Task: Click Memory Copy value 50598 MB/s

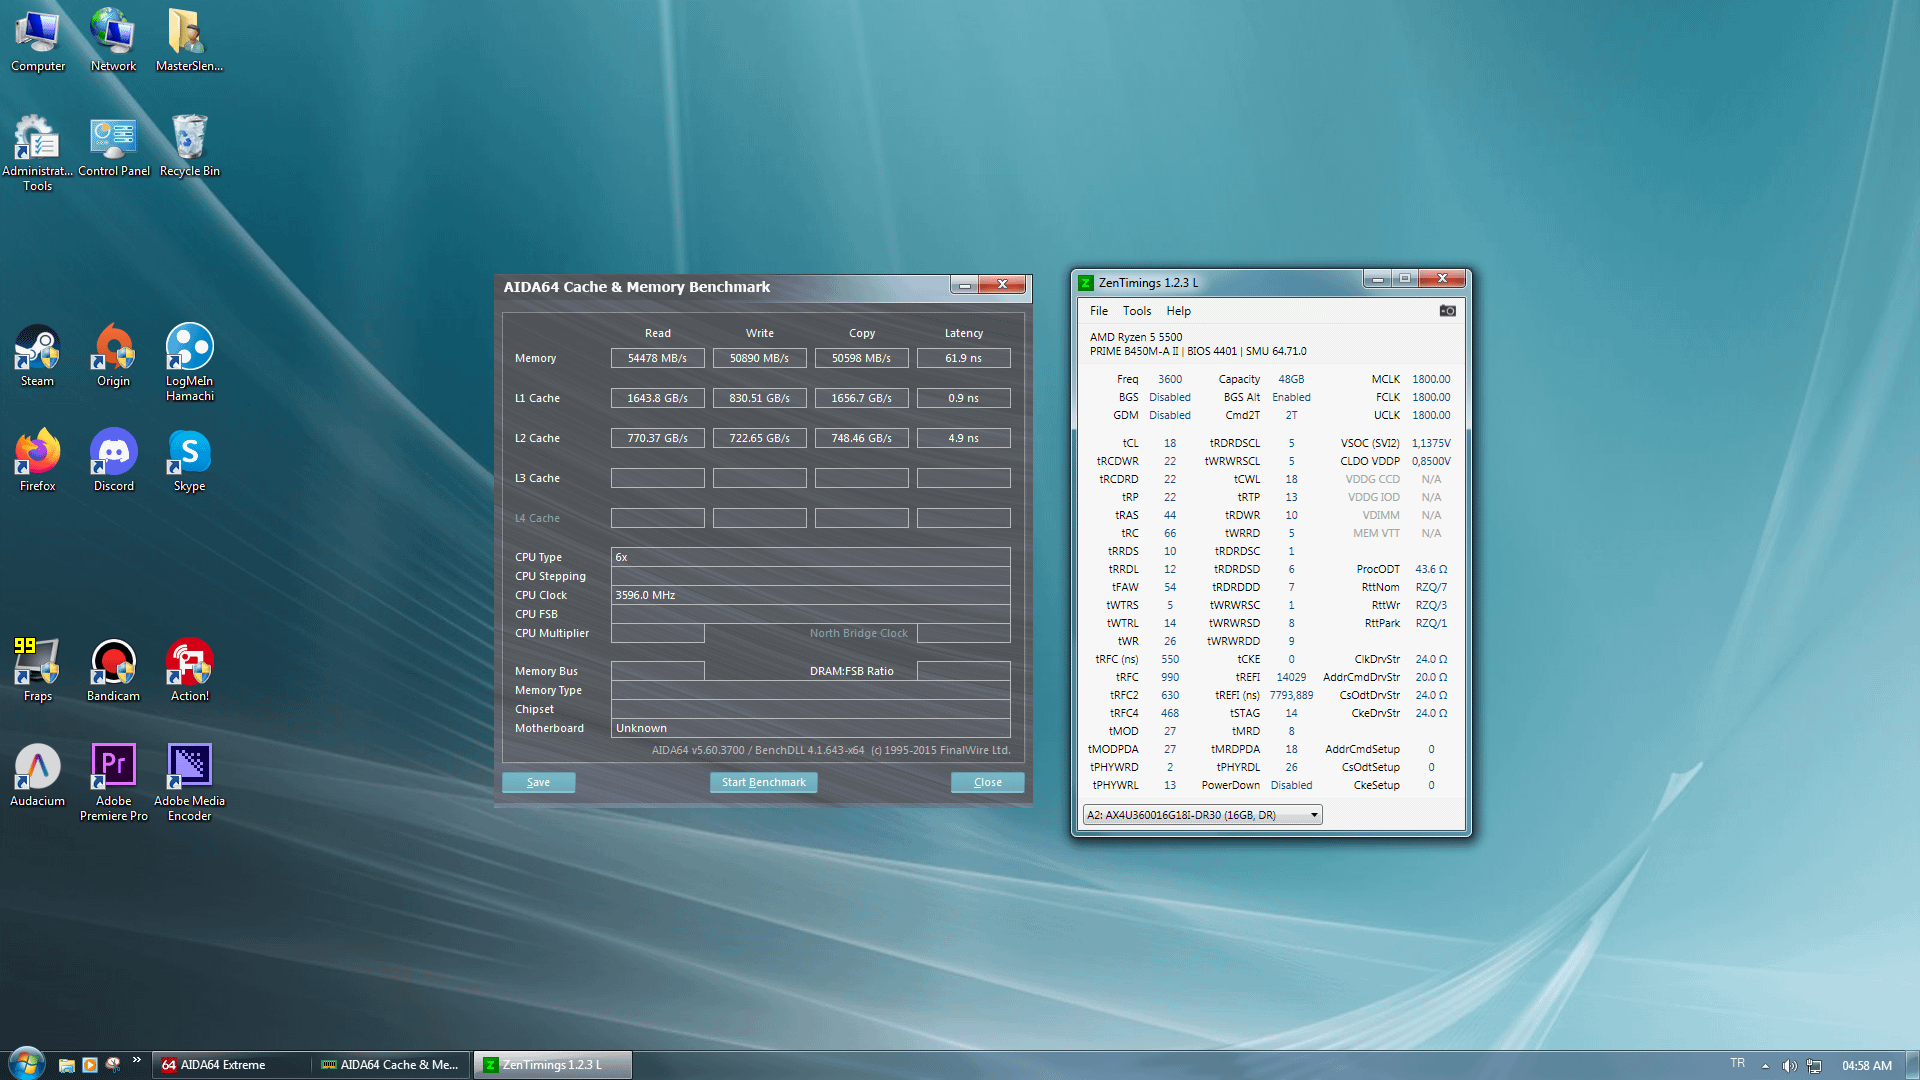Action: [x=861, y=358]
